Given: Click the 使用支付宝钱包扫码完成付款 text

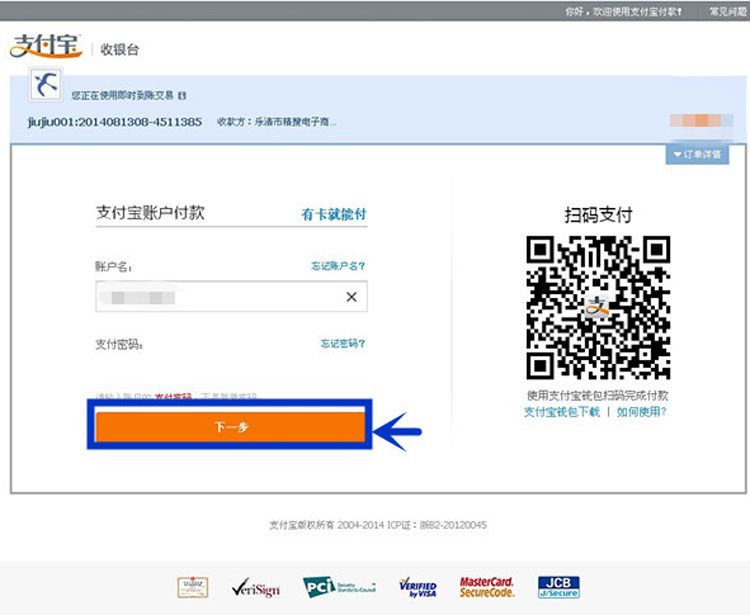Looking at the screenshot, I should coord(597,395).
